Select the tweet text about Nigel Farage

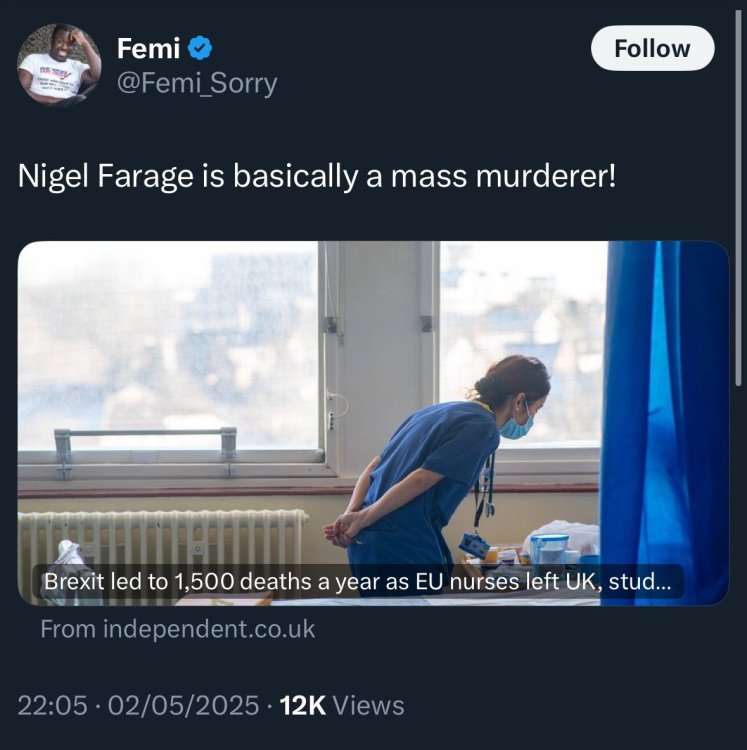pos(317,177)
